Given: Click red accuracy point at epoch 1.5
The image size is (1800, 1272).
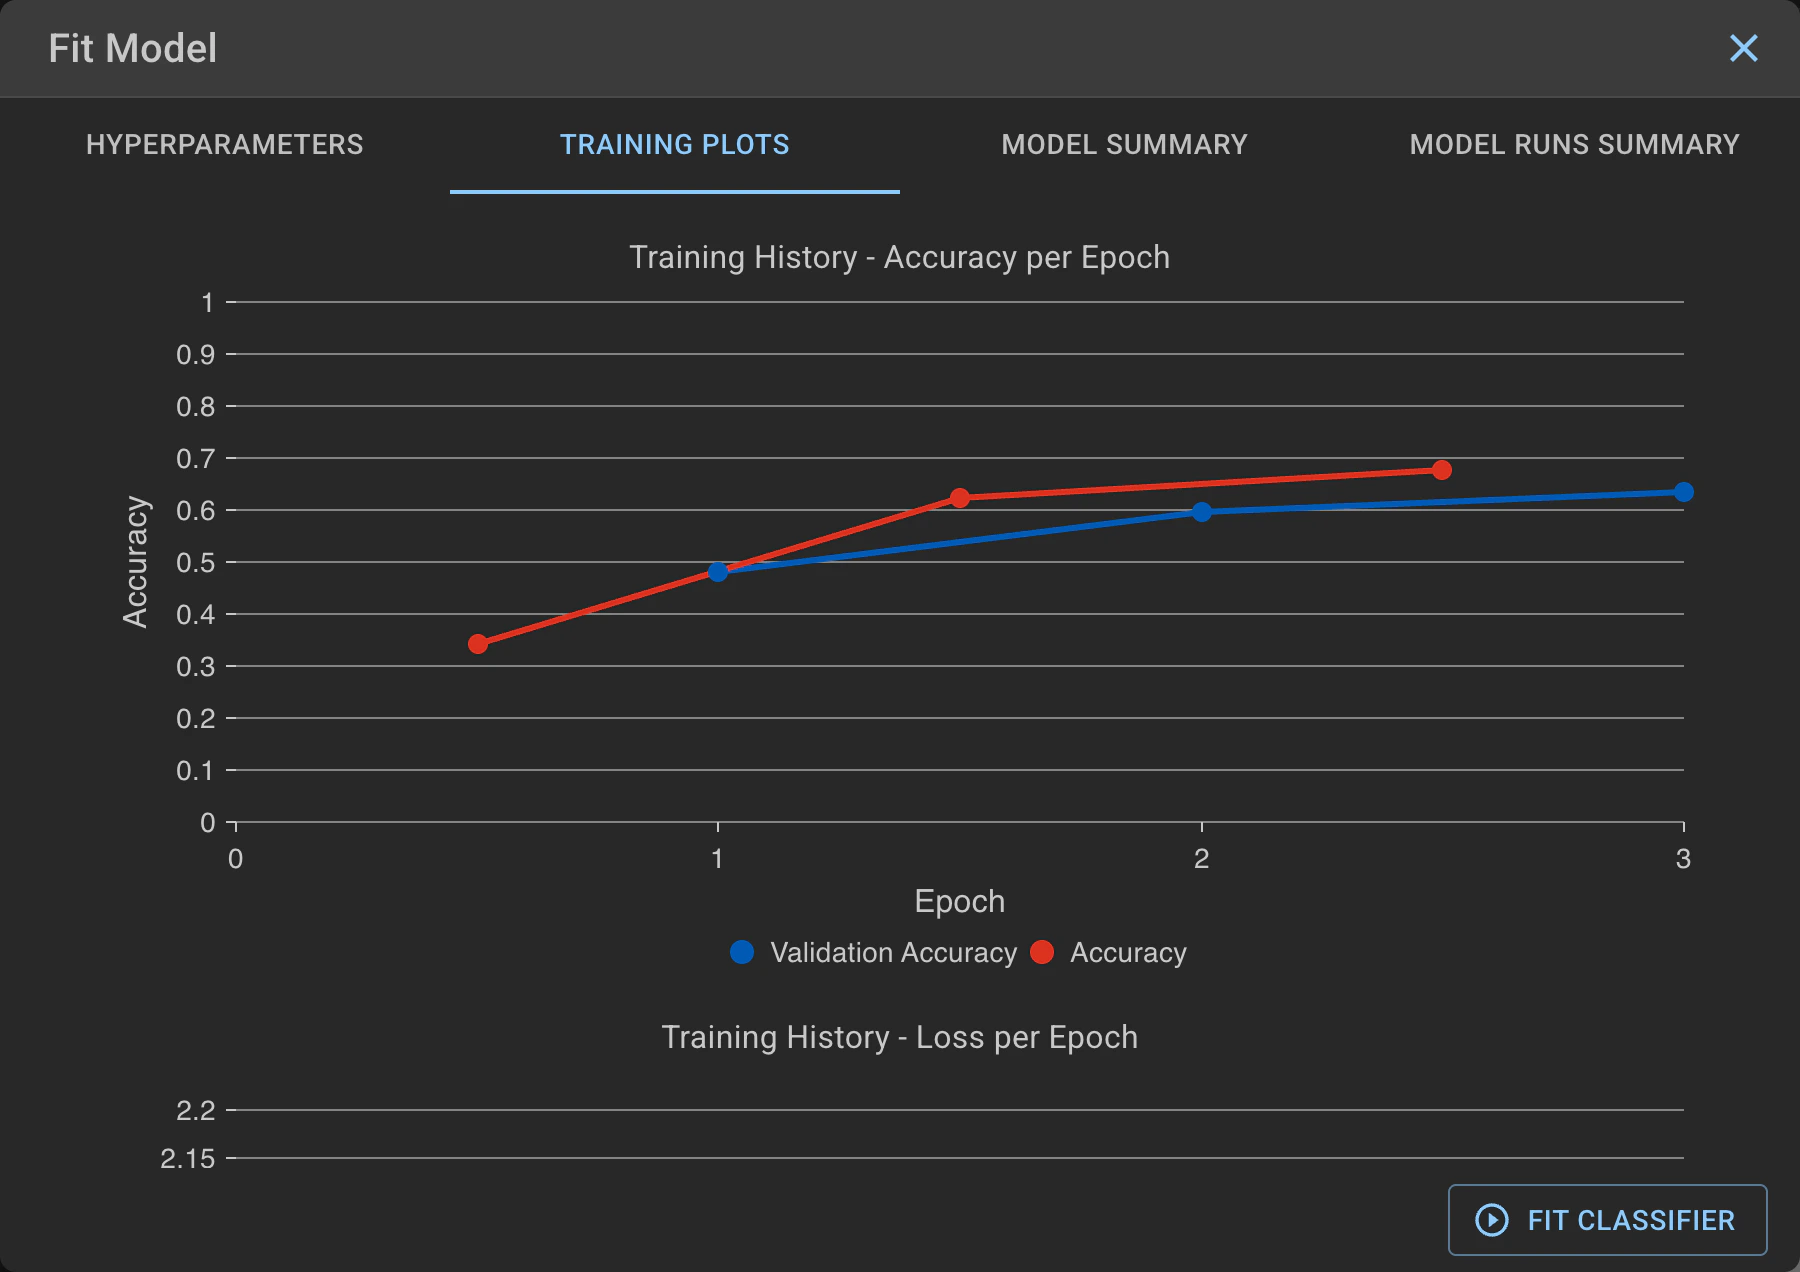Looking at the screenshot, I should tap(960, 498).
